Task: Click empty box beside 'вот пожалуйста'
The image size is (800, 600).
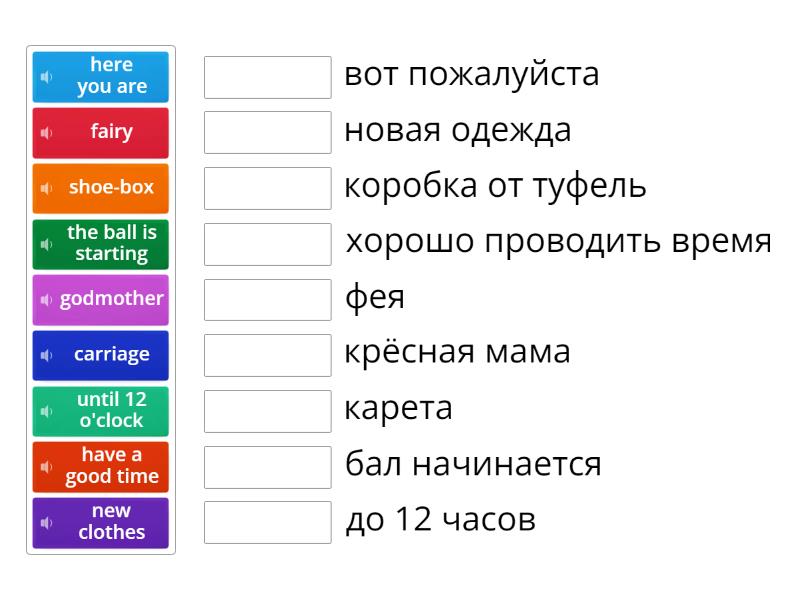Action: pyautogui.click(x=267, y=77)
